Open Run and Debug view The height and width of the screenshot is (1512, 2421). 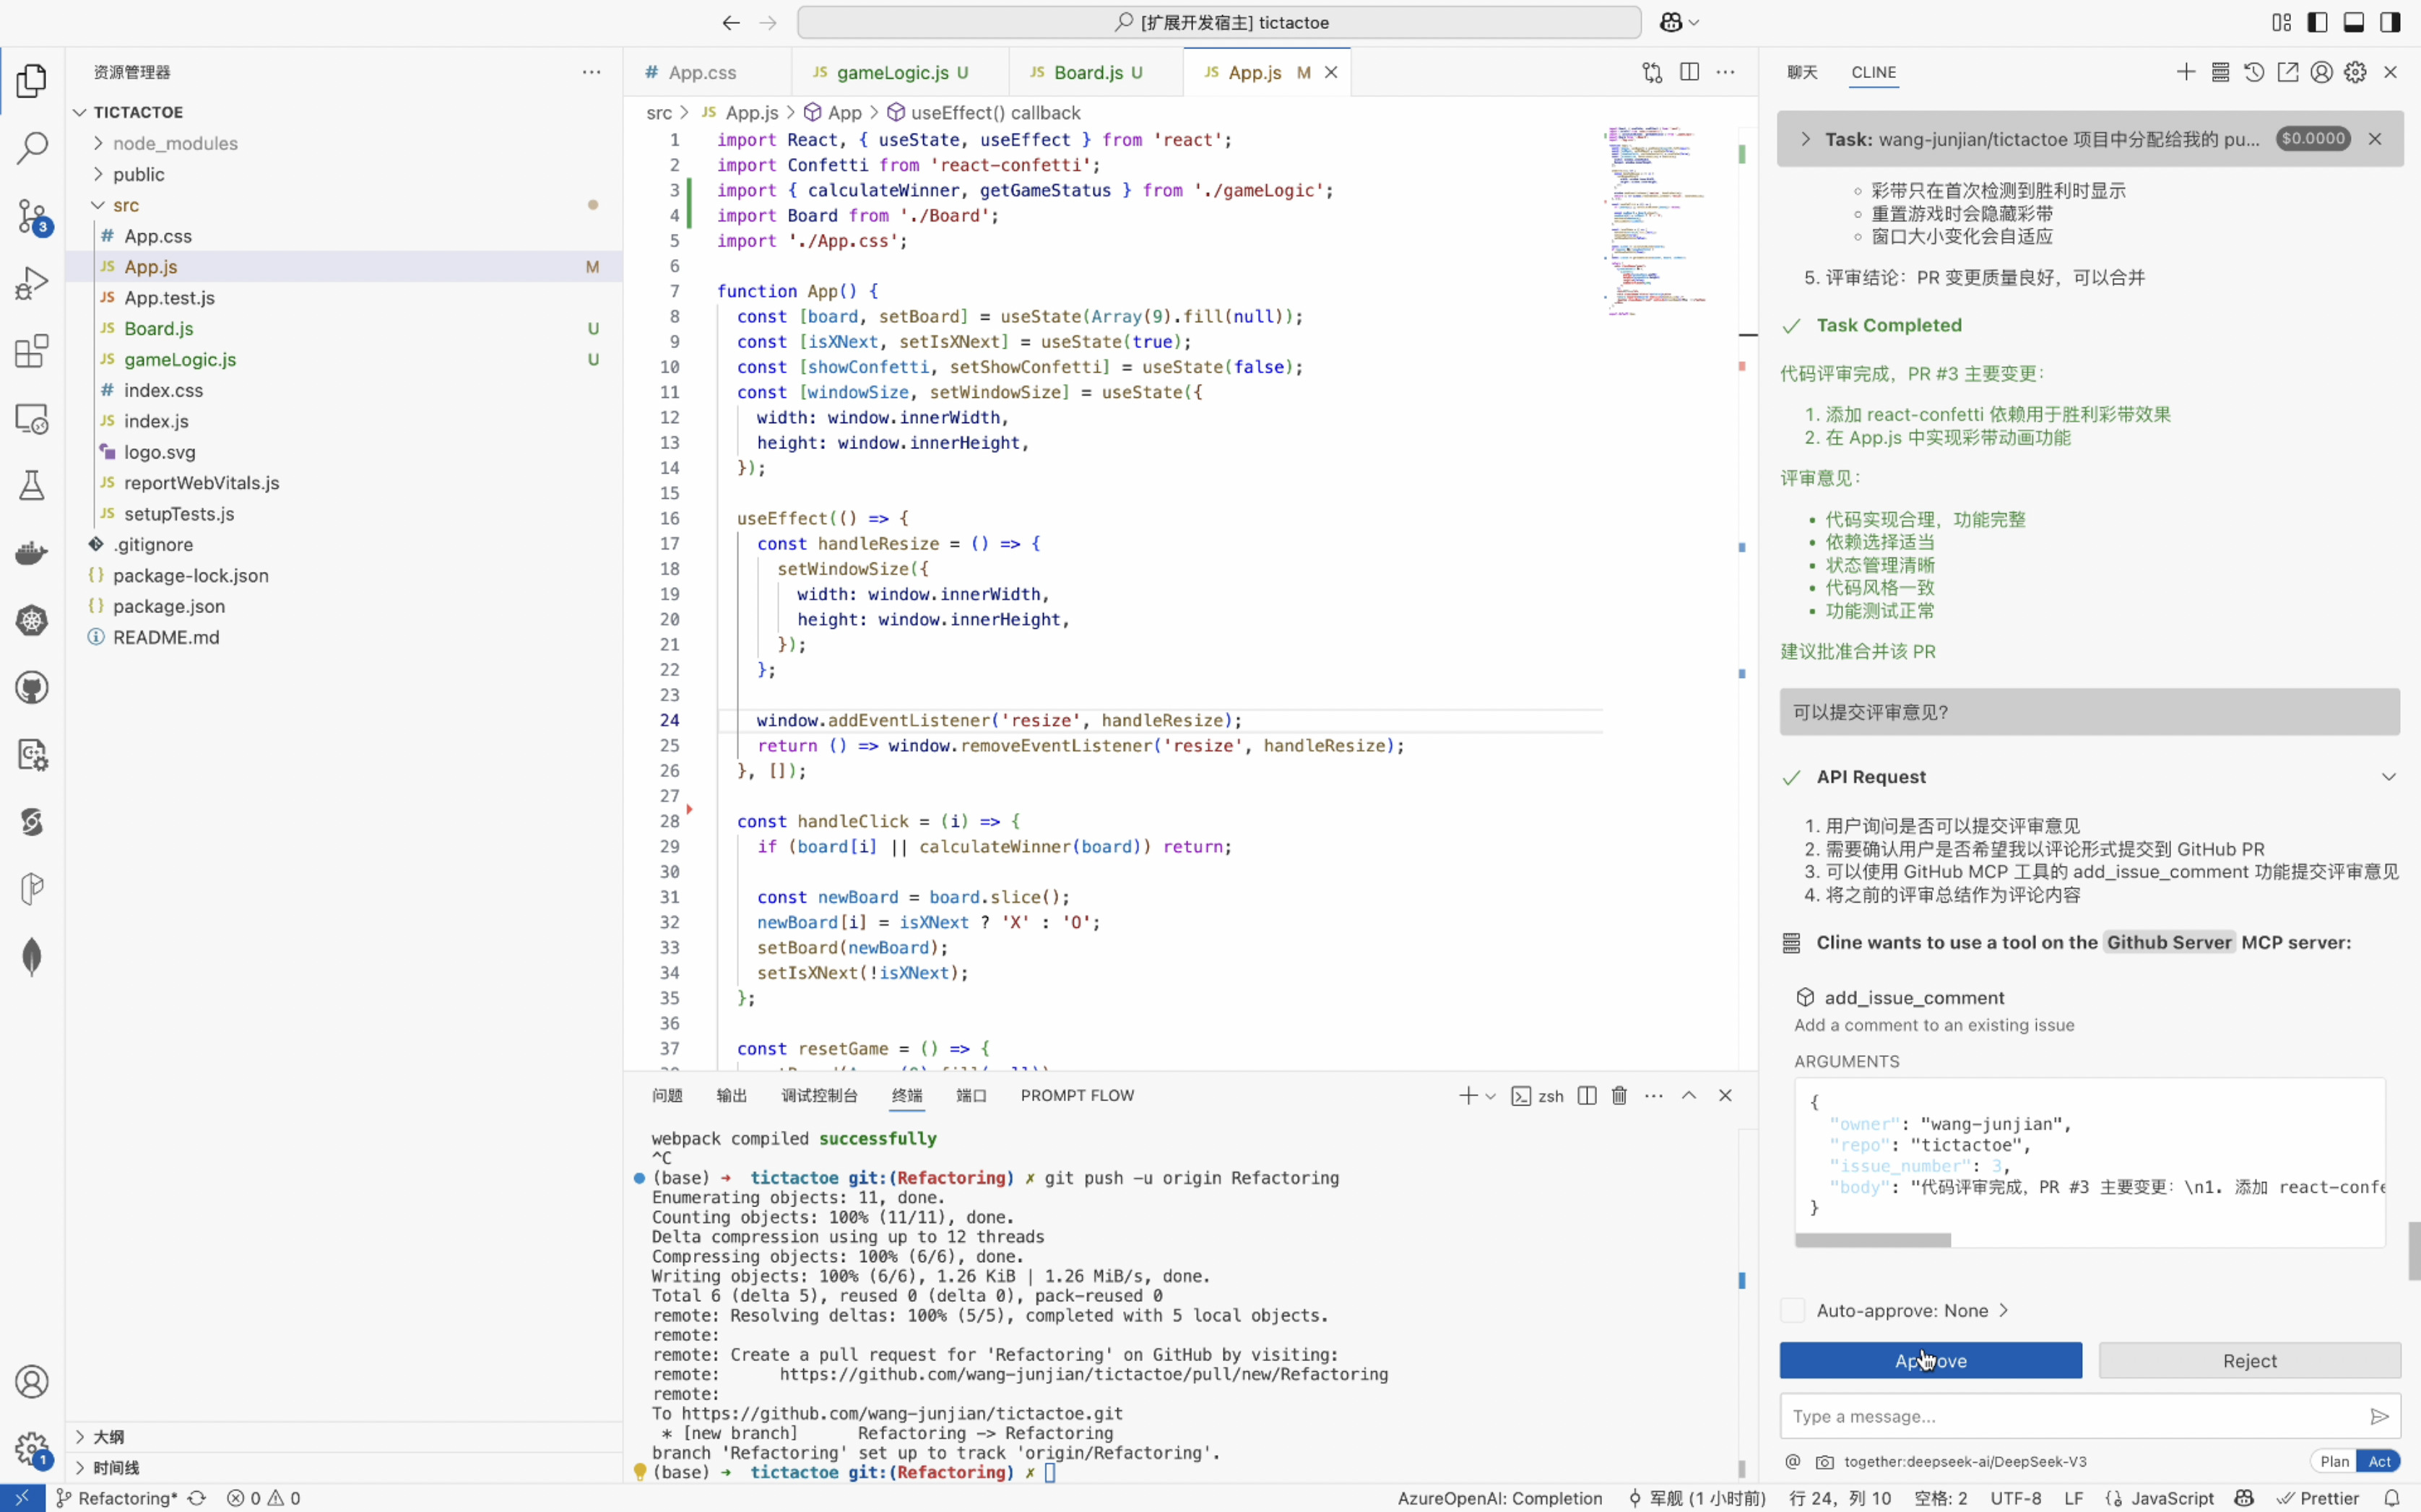coord(31,283)
